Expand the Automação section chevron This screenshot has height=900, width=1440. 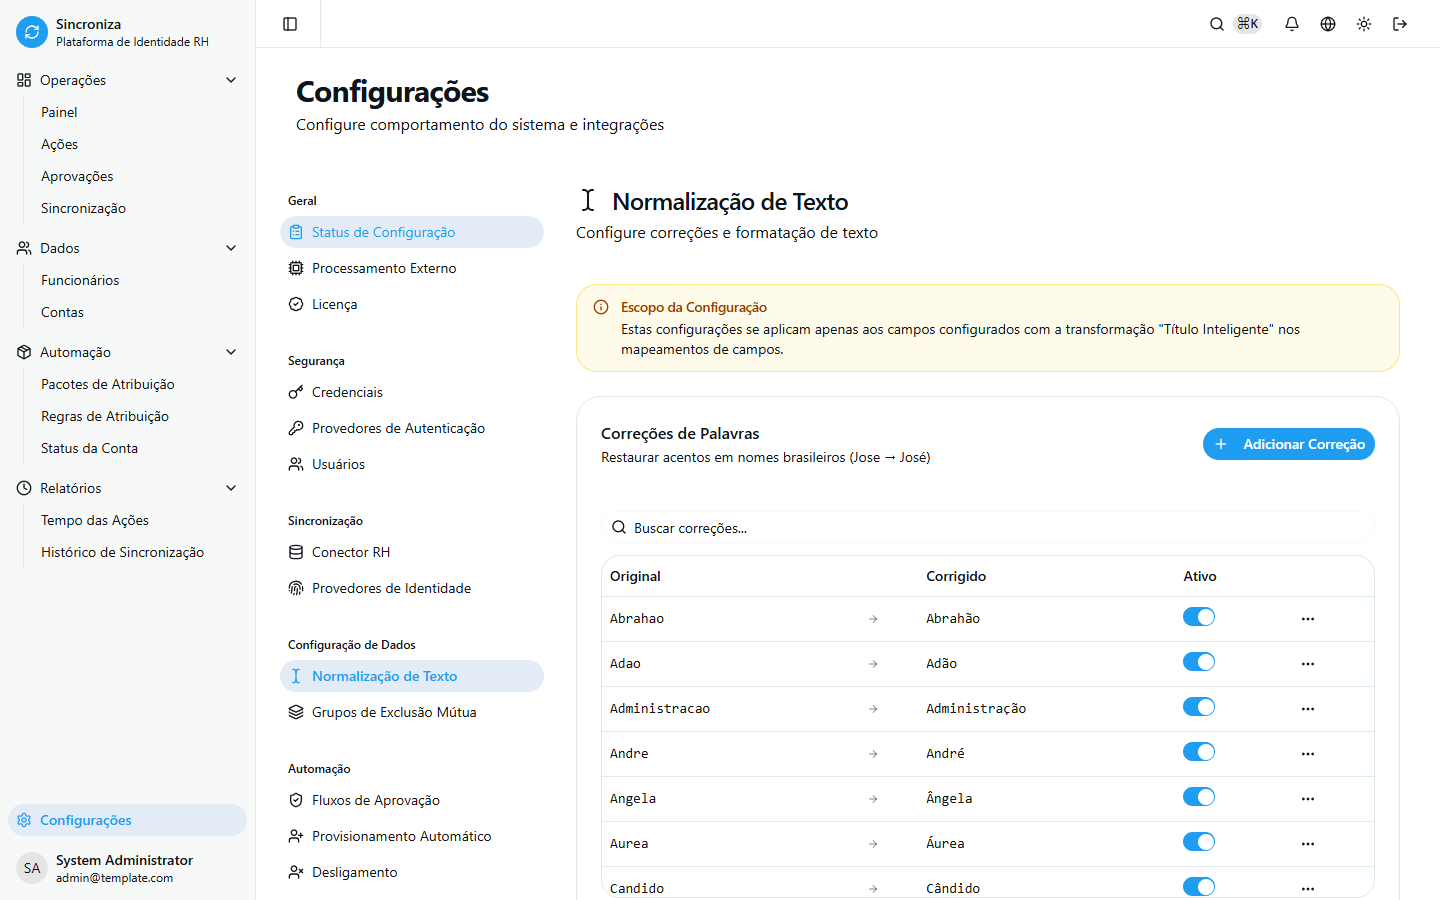pyautogui.click(x=231, y=352)
